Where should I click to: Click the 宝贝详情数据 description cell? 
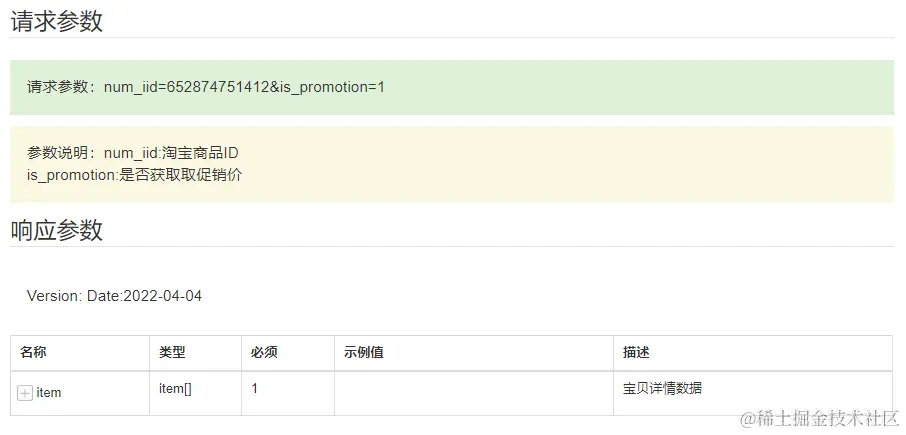662,388
